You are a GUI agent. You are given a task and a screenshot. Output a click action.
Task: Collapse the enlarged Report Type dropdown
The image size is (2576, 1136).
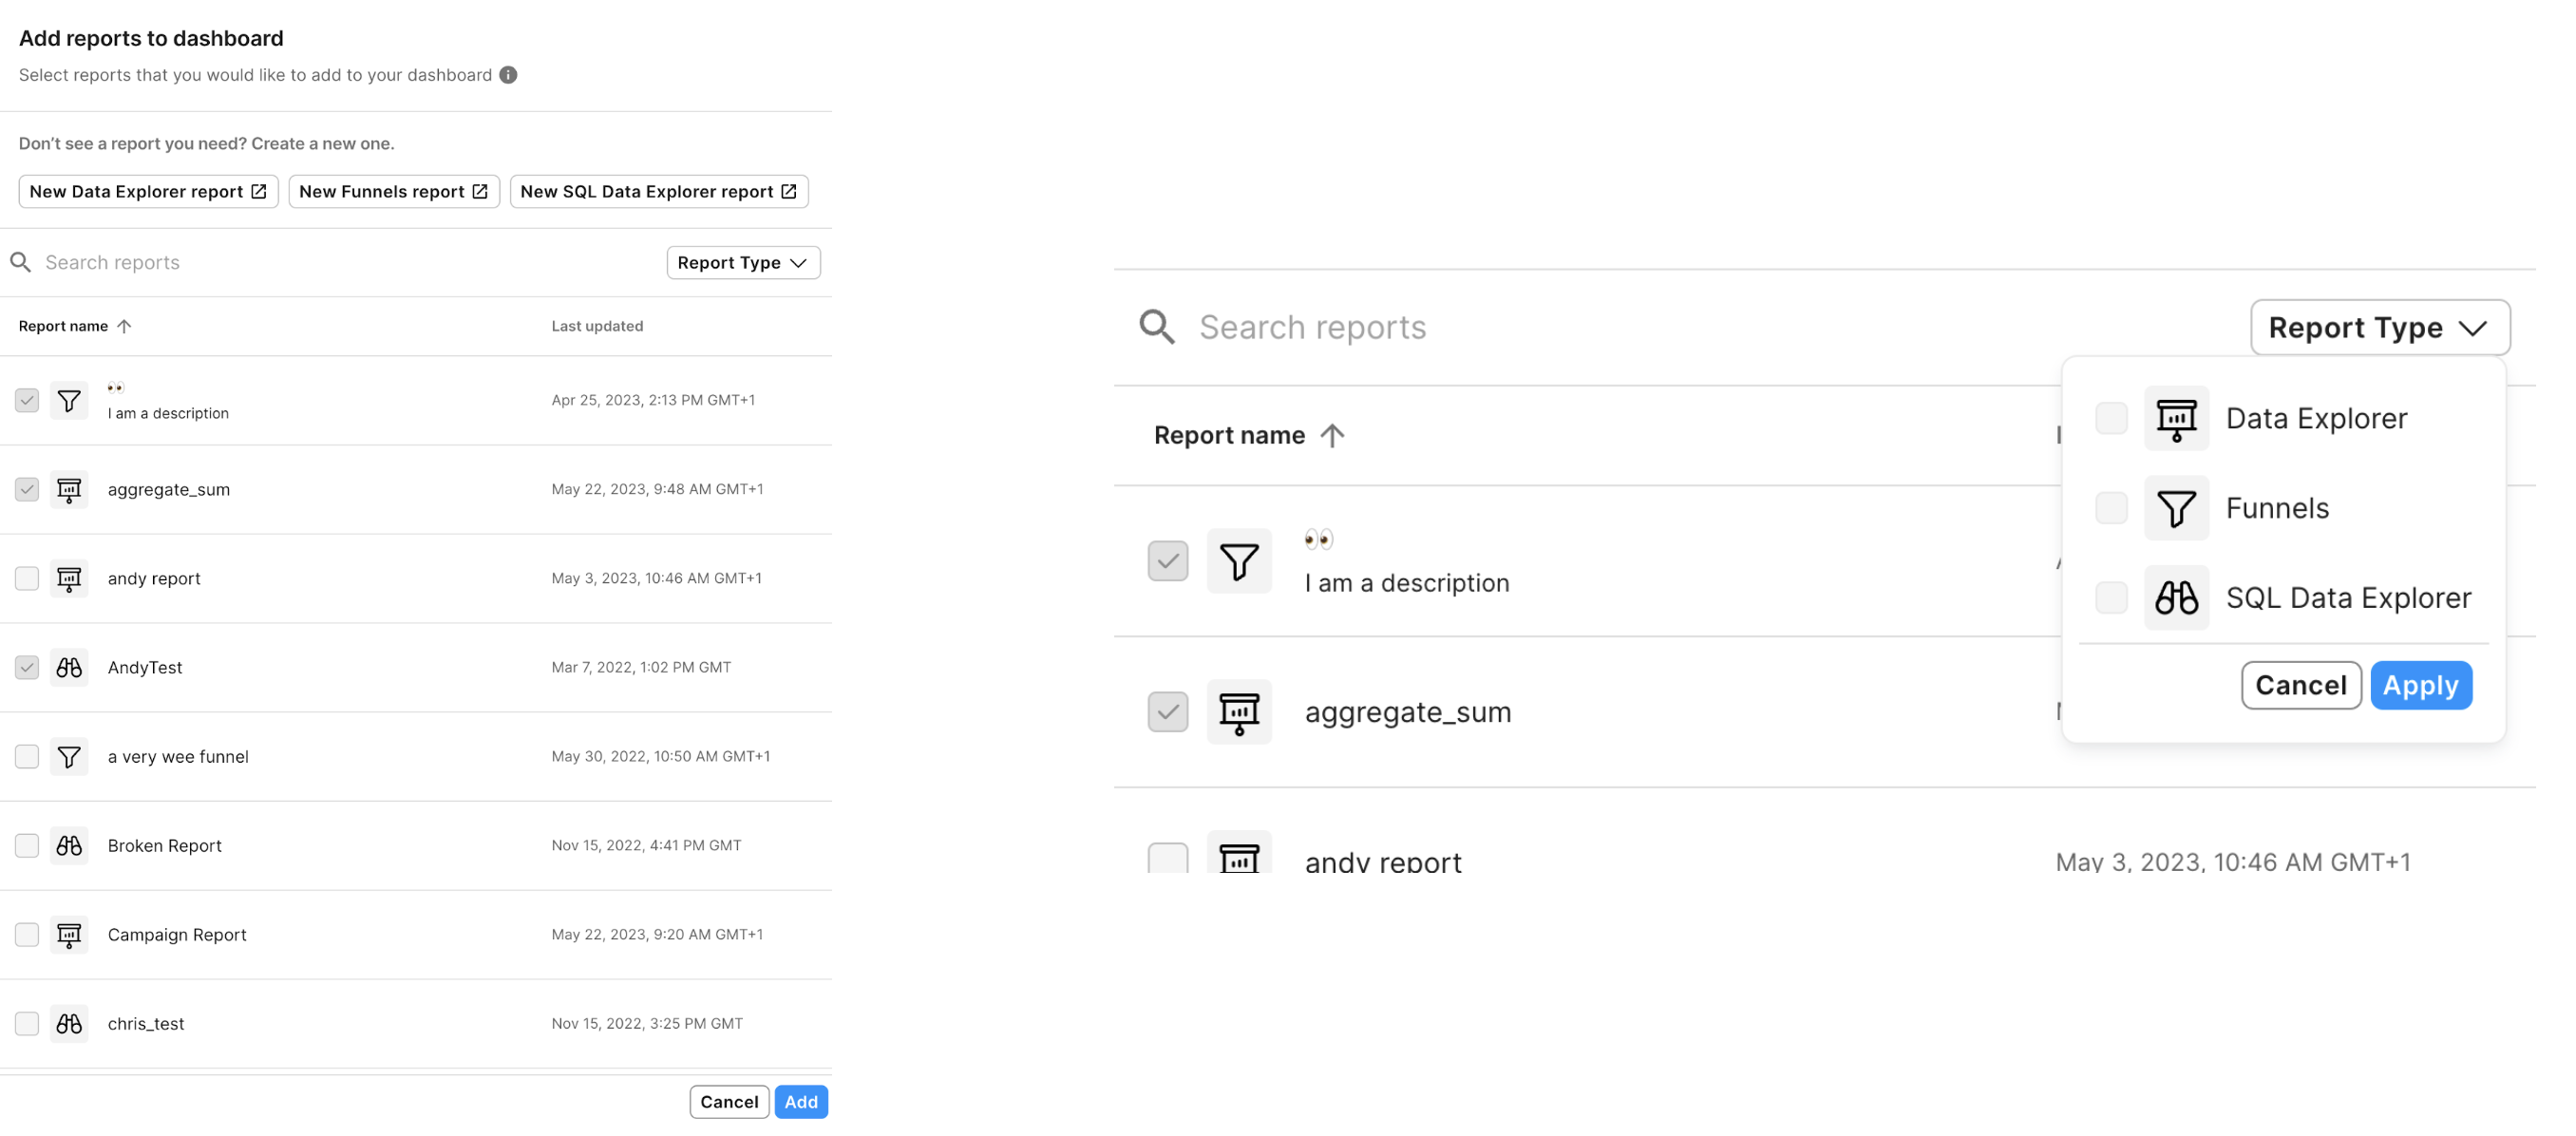[2379, 327]
